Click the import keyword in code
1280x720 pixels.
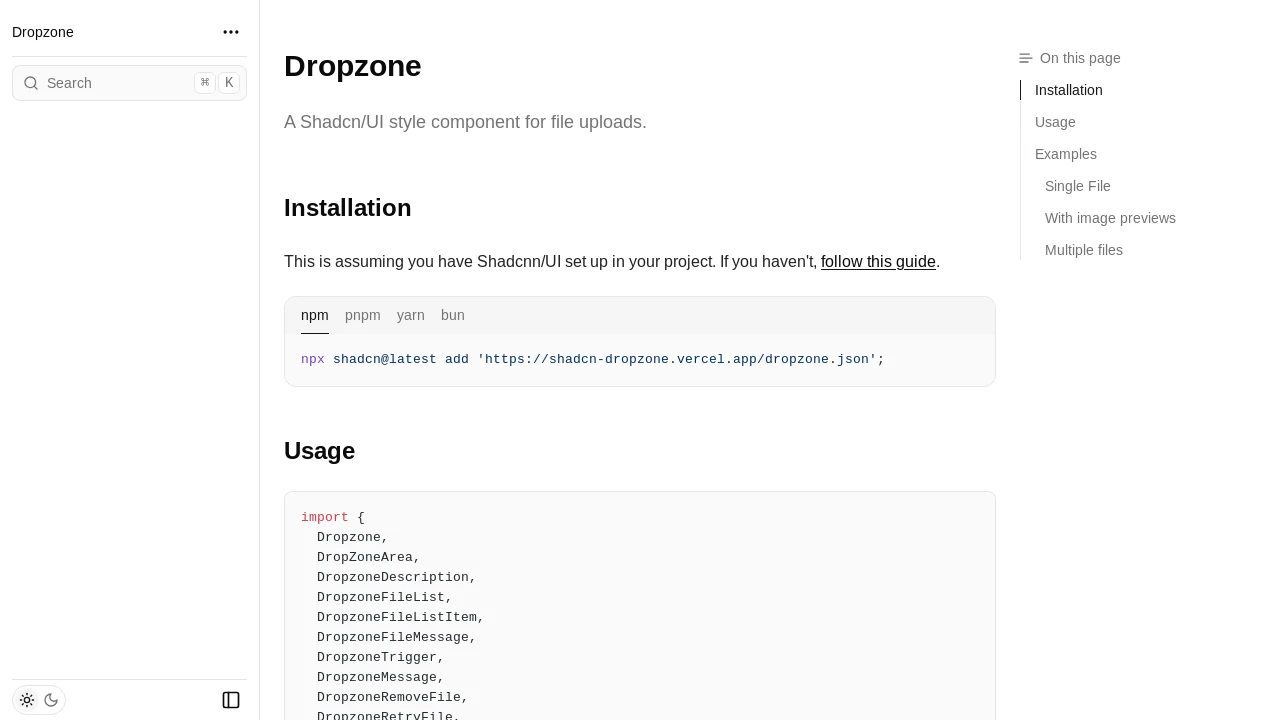[325, 517]
